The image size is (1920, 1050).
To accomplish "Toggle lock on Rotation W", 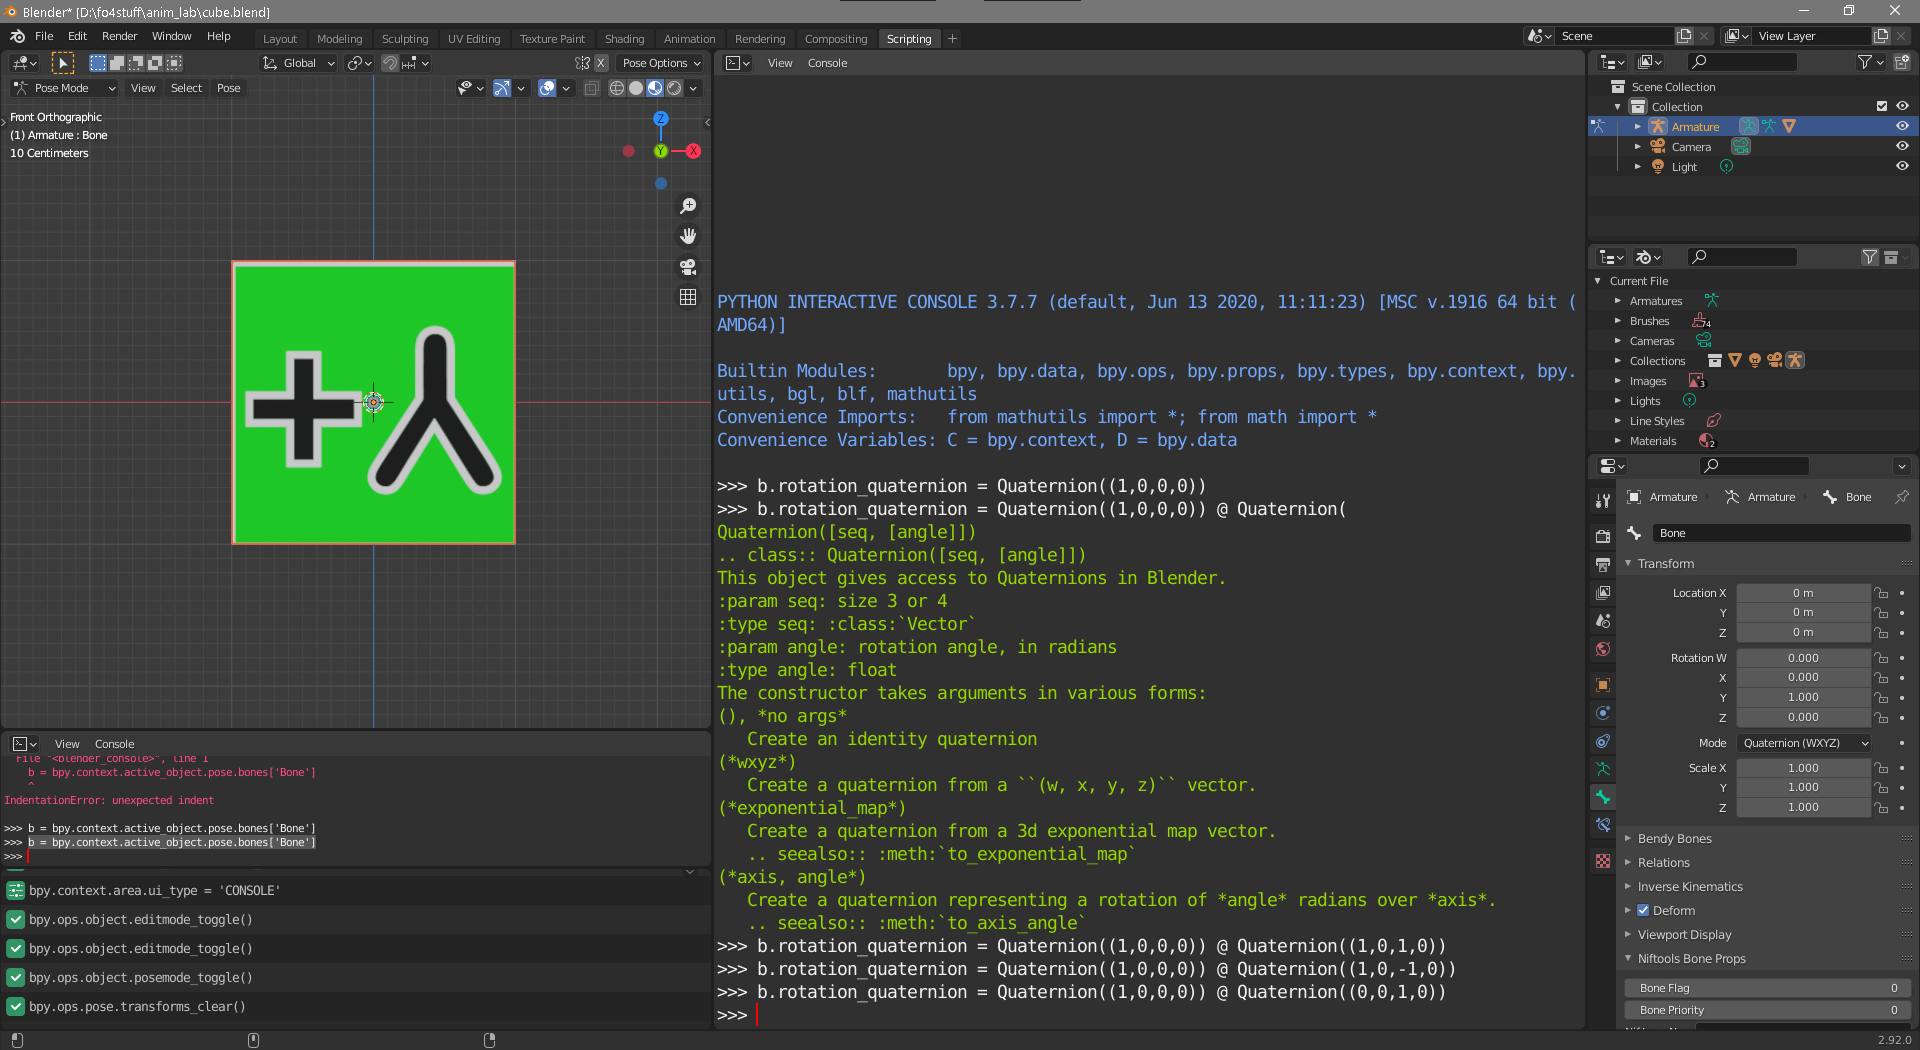I will coord(1881,658).
